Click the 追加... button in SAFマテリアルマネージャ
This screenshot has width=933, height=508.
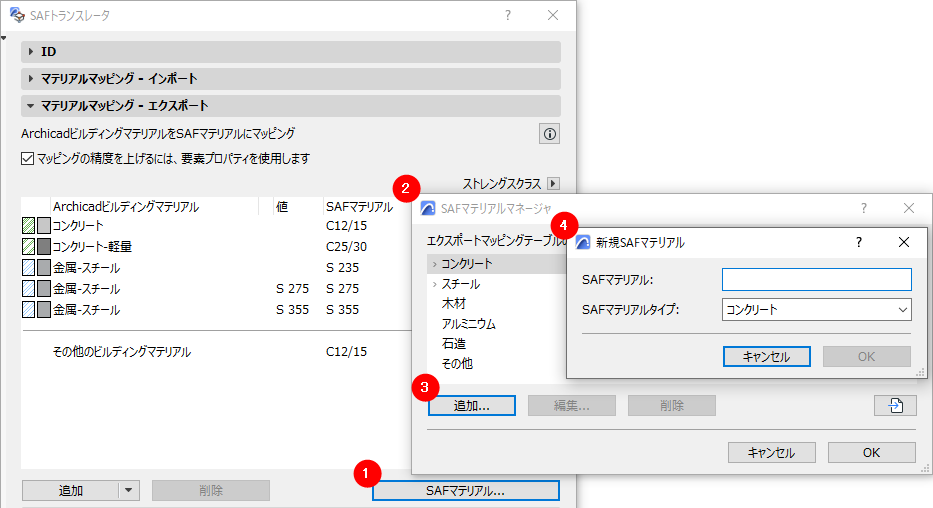pos(471,406)
